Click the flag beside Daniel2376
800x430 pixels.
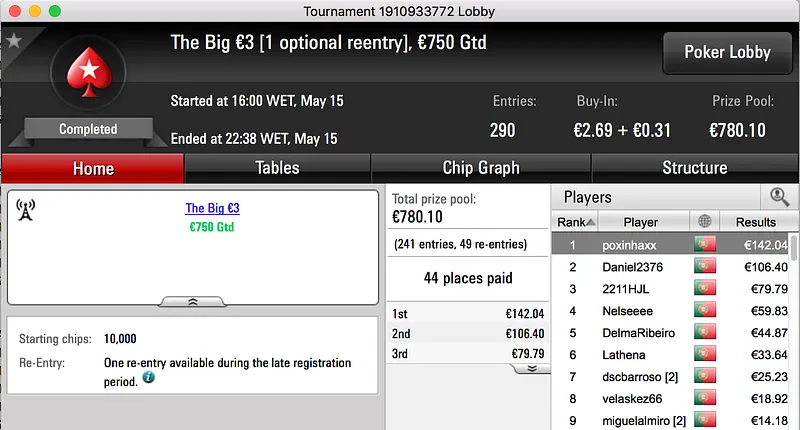[707, 267]
